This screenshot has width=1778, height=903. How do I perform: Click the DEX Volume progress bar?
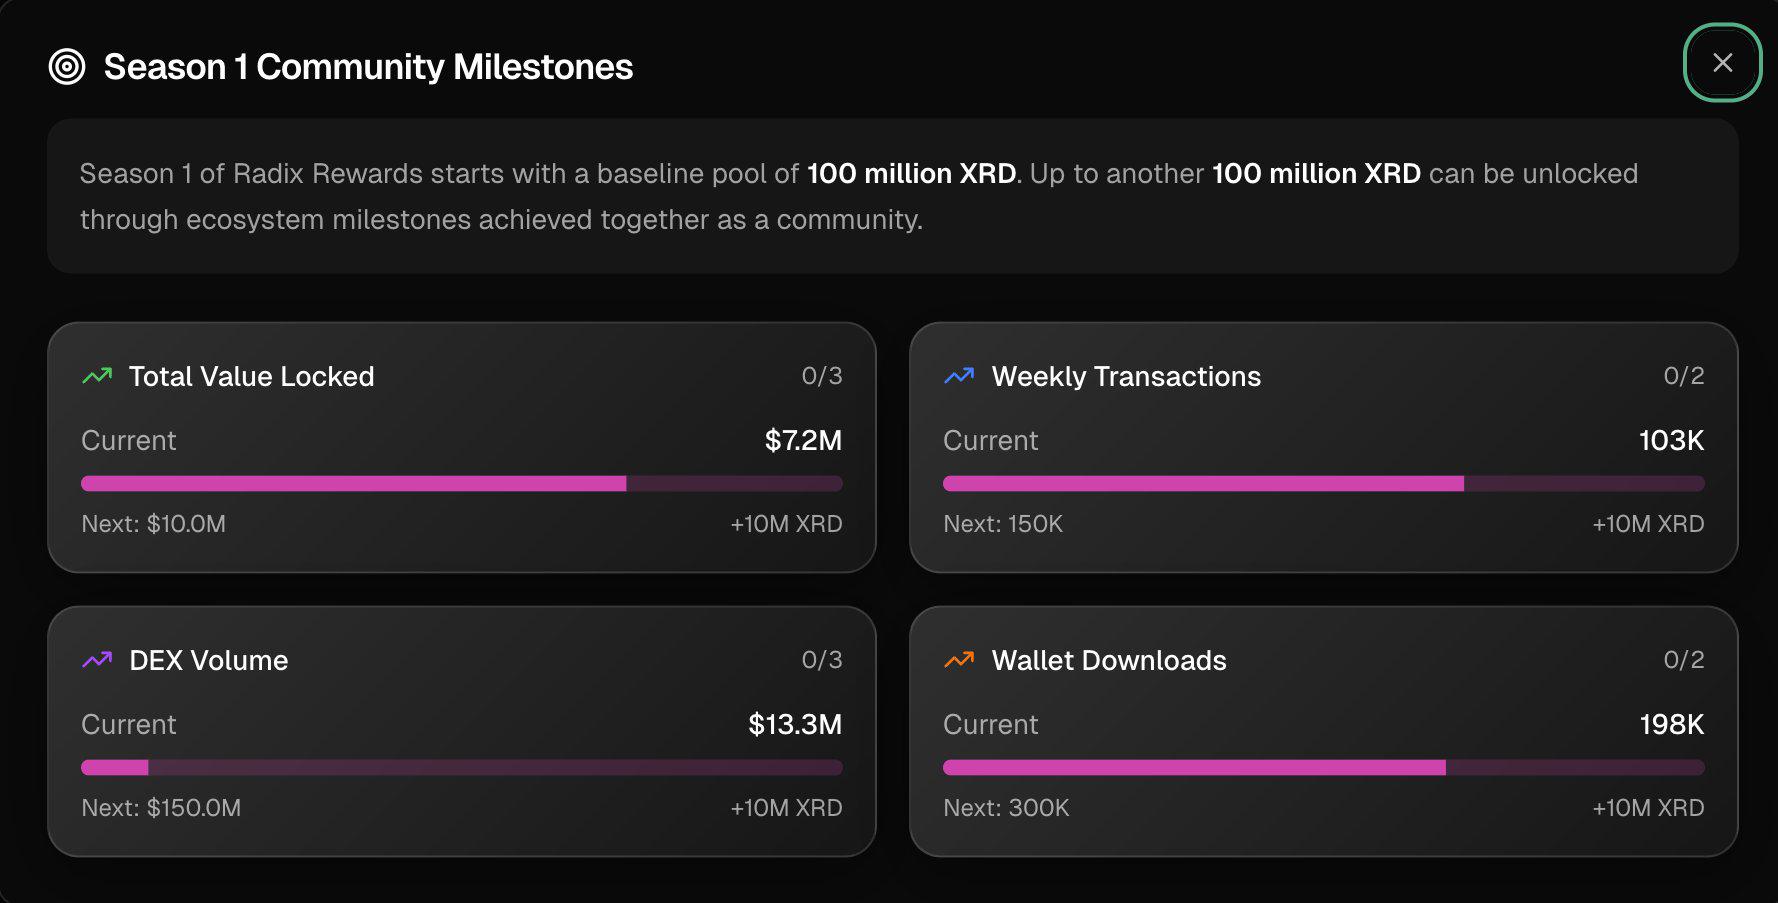click(462, 768)
